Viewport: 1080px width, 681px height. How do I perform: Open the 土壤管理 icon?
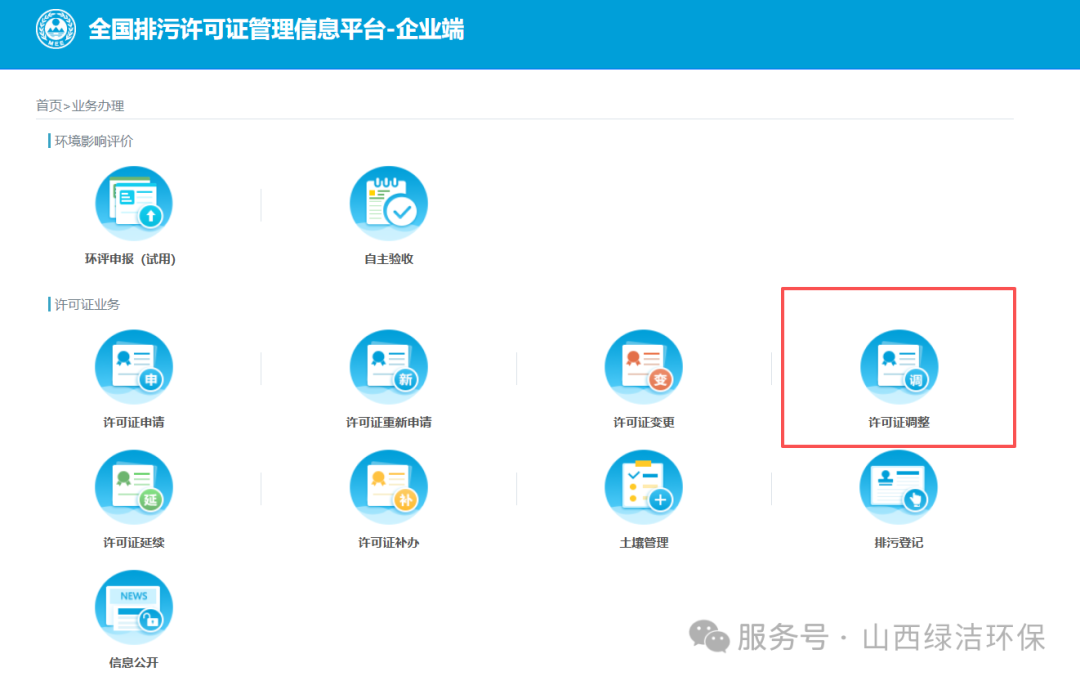(643, 487)
